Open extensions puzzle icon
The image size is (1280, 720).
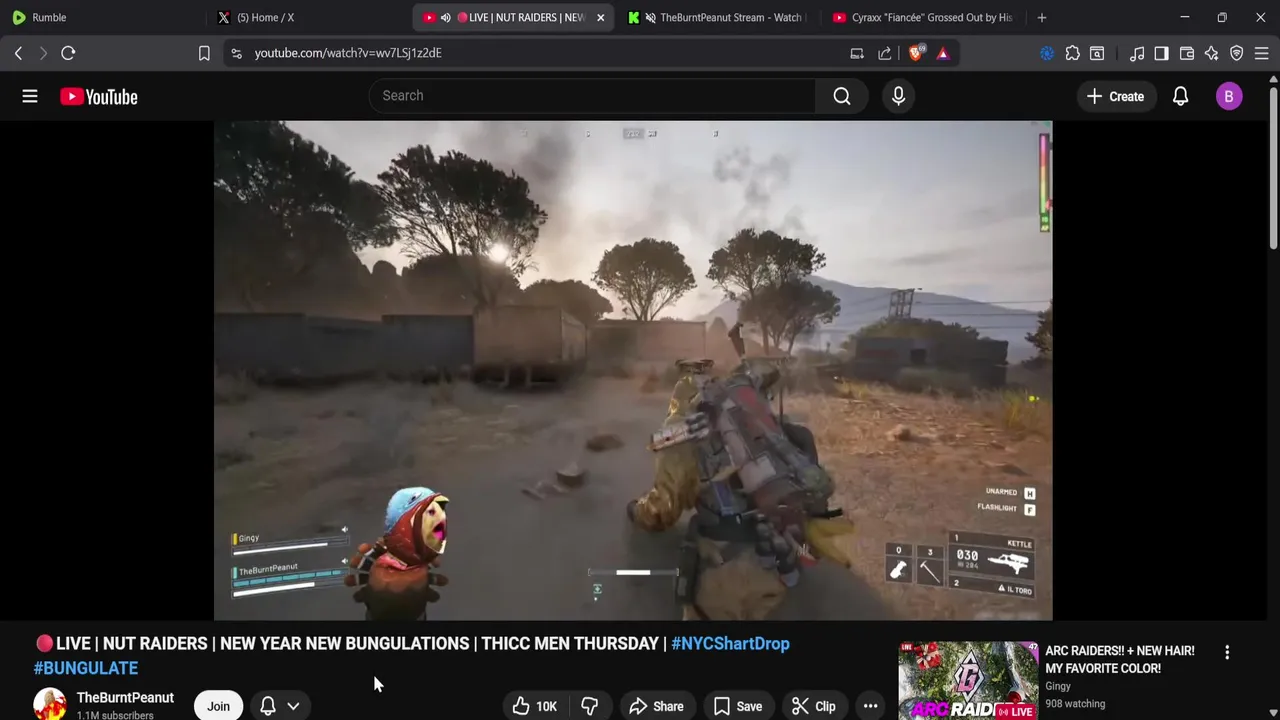(x=1072, y=53)
